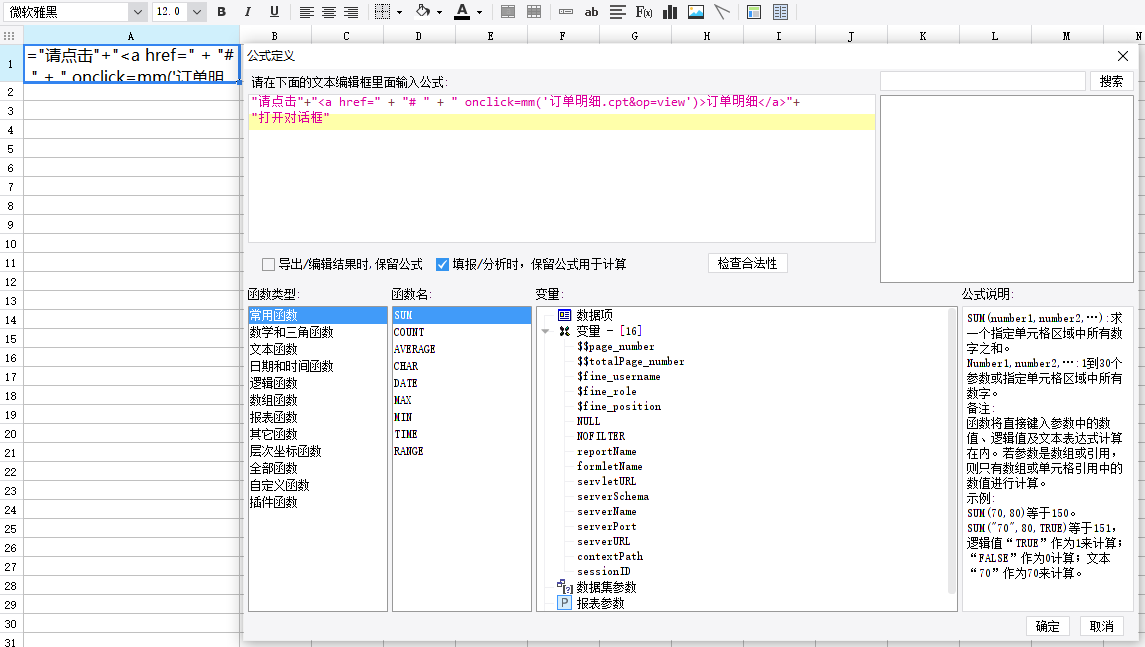
Task: Insert plain text 'ab' icon
Action: [591, 12]
